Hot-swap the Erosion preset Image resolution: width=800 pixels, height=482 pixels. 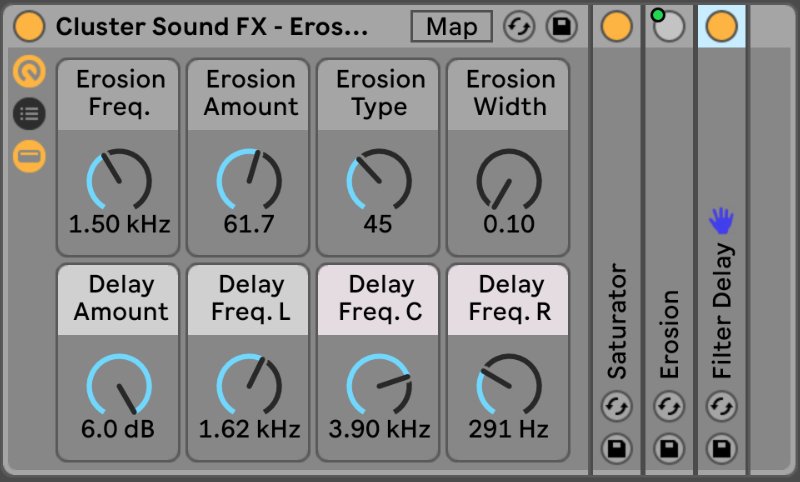pos(669,407)
